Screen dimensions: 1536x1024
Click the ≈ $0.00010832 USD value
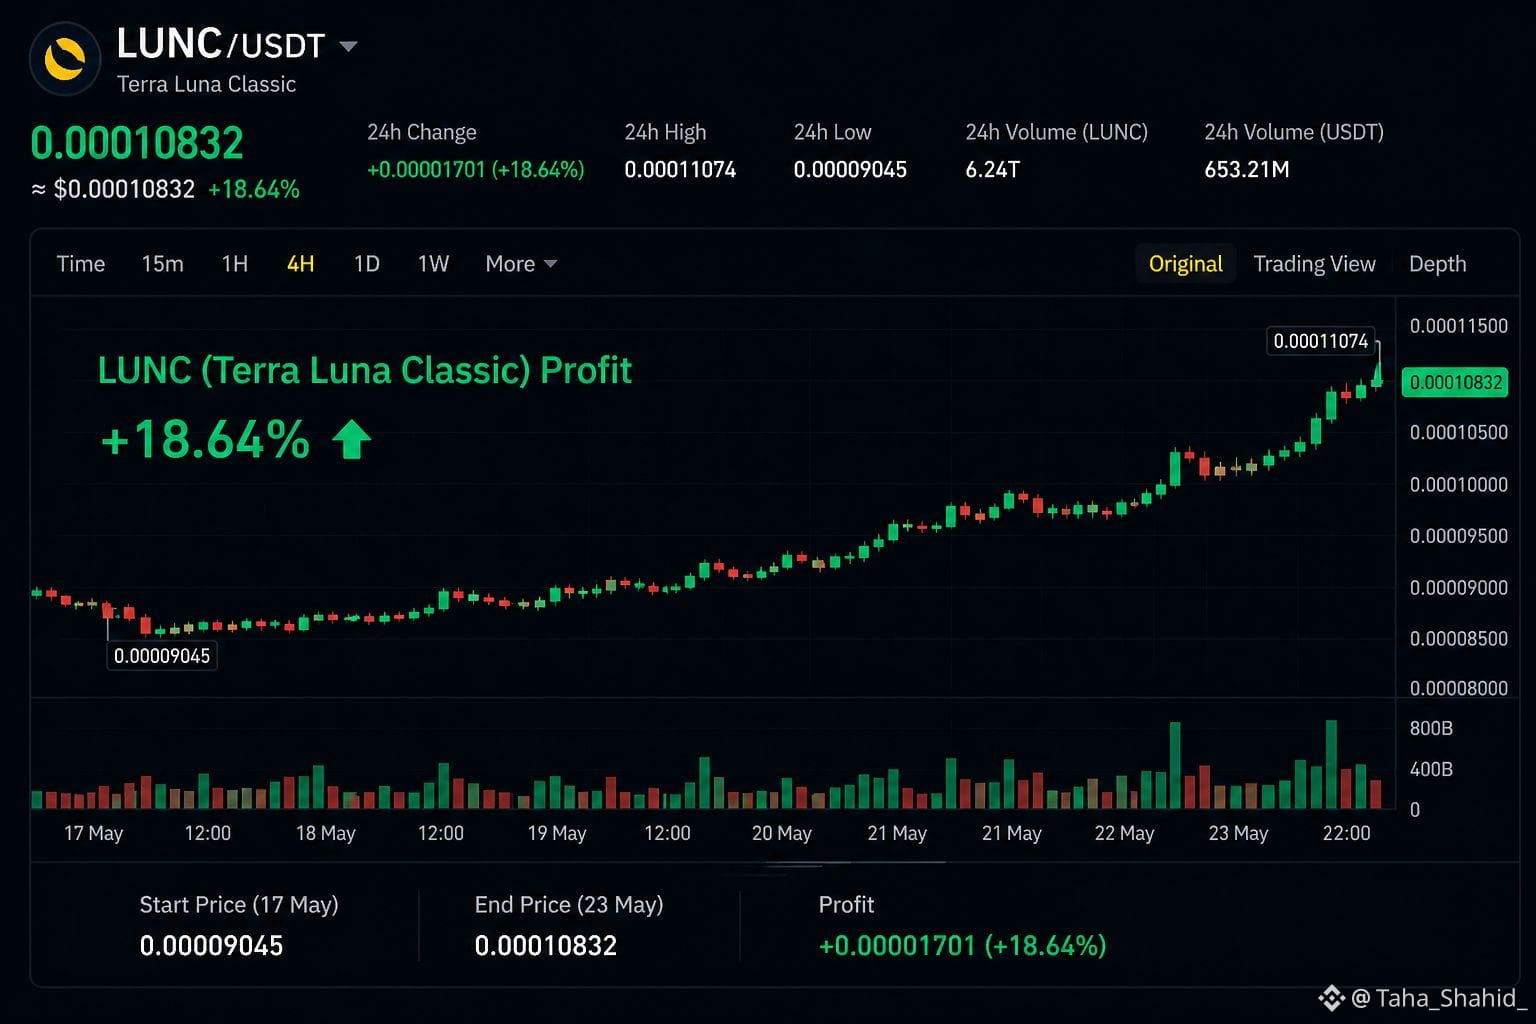tap(113, 189)
